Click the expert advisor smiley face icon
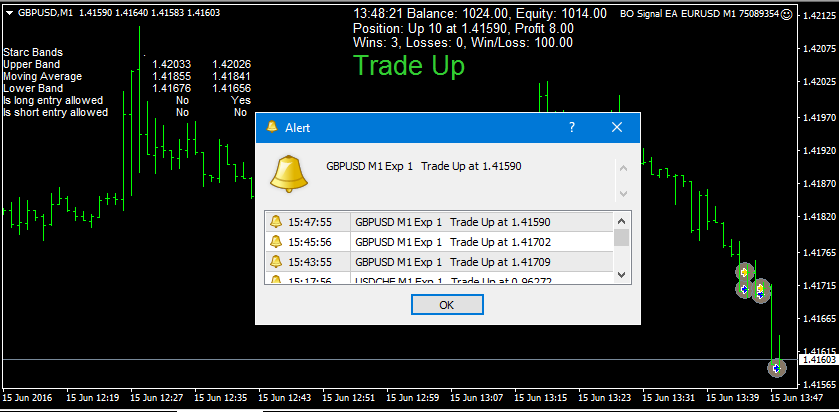 coord(786,14)
